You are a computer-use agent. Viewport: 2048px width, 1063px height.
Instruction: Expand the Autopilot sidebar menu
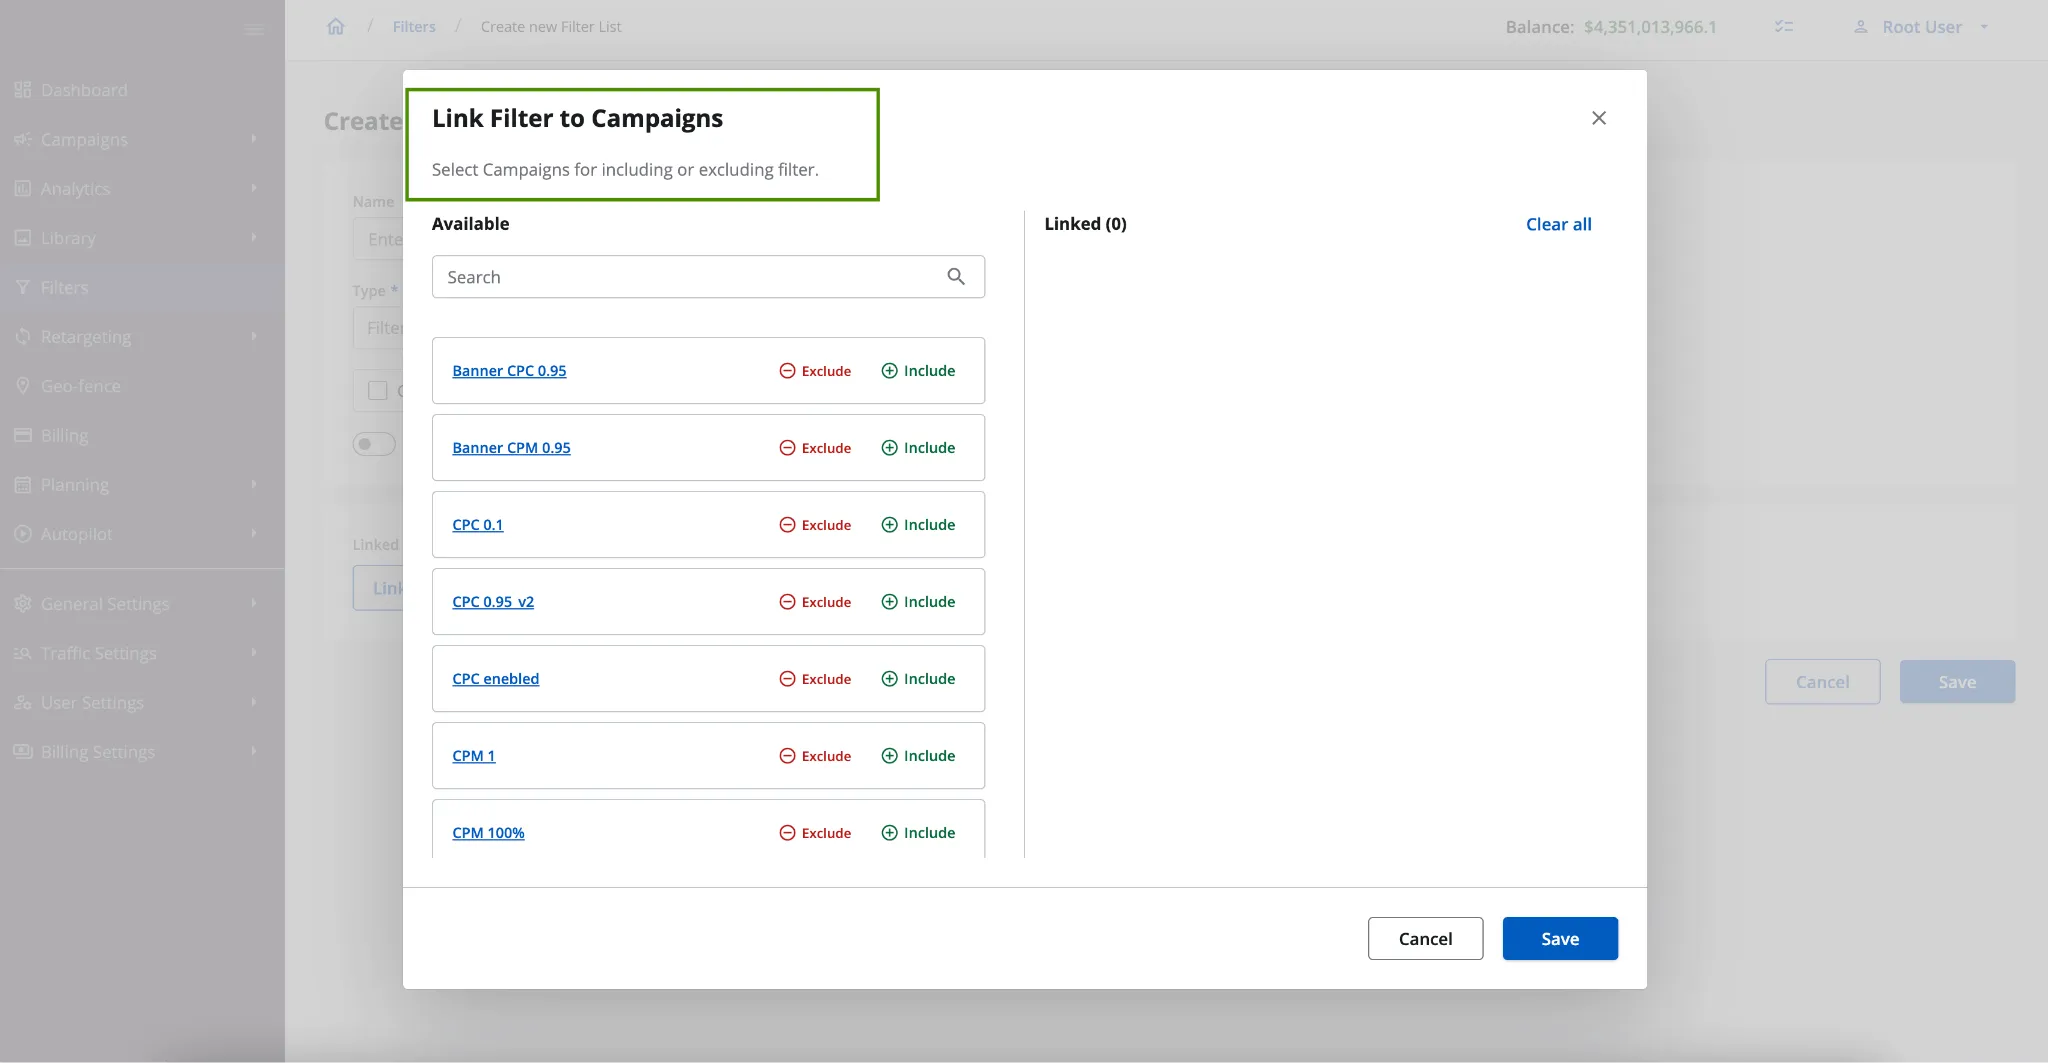(x=142, y=534)
